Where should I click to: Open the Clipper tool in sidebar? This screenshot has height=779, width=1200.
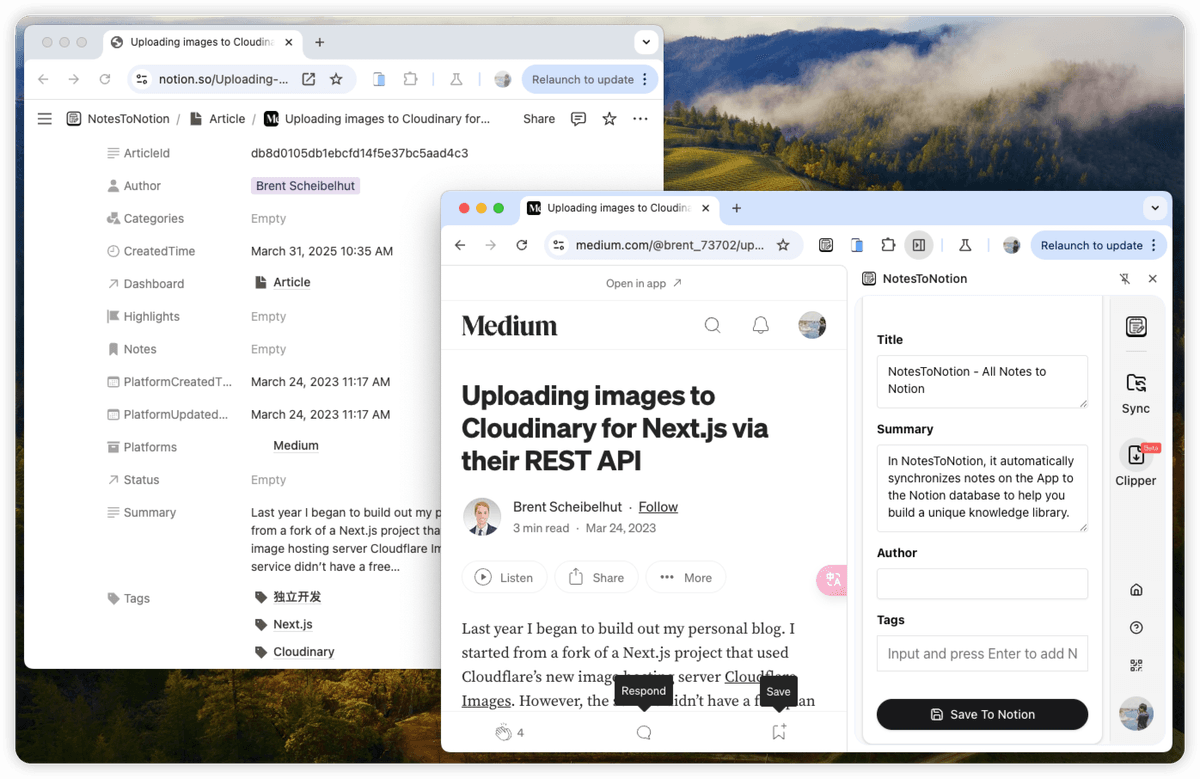[x=1135, y=456]
